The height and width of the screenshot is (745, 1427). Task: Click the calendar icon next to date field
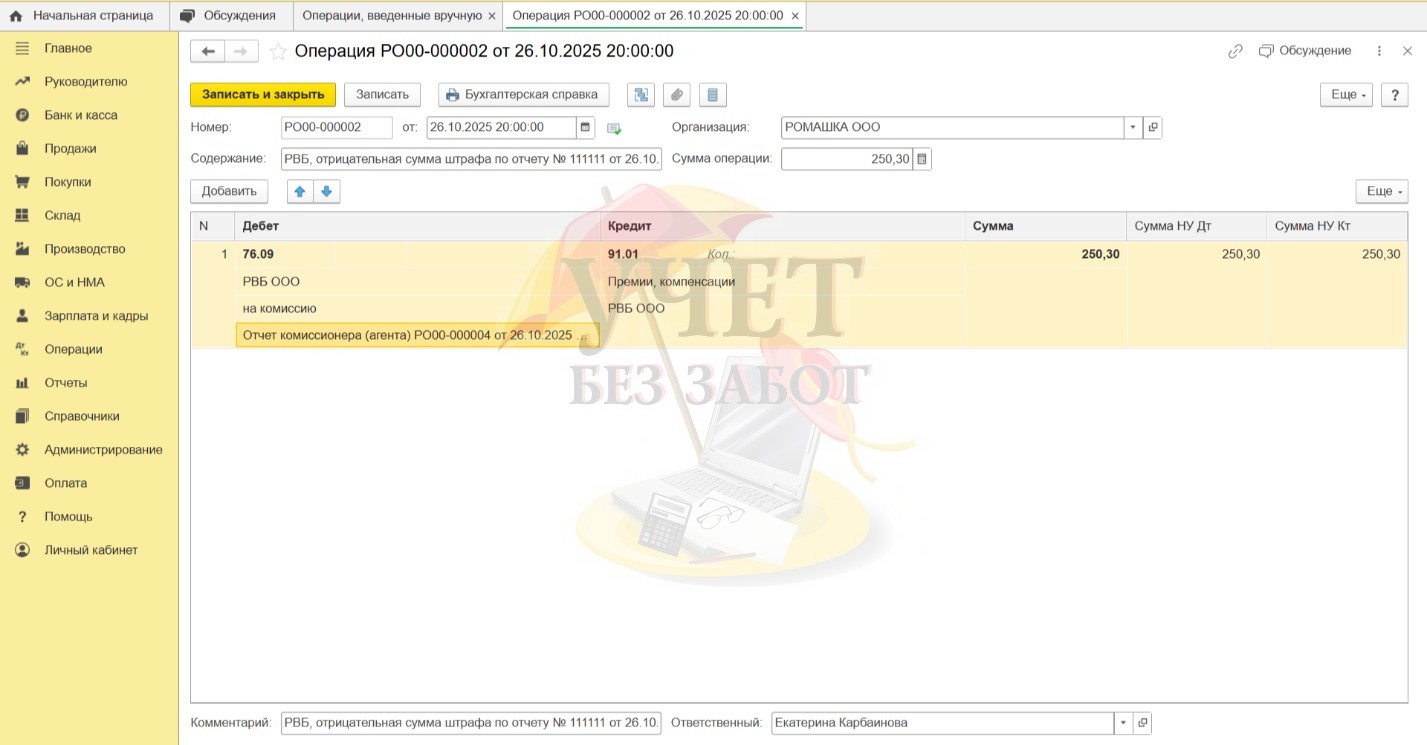[x=585, y=128]
